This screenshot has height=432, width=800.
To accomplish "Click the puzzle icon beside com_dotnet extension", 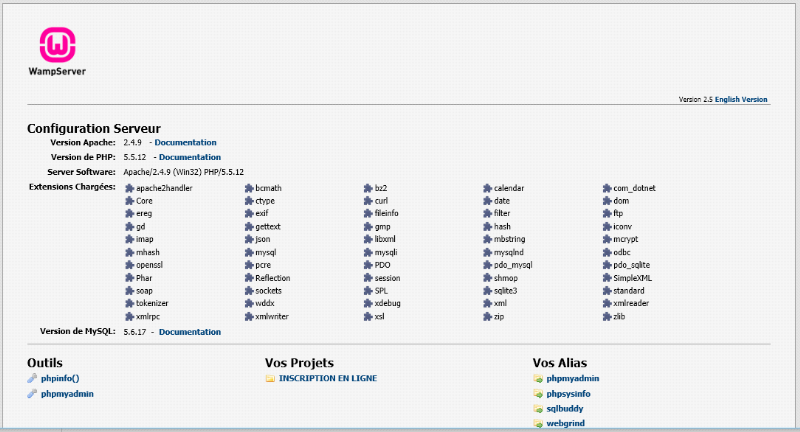I will (x=606, y=188).
